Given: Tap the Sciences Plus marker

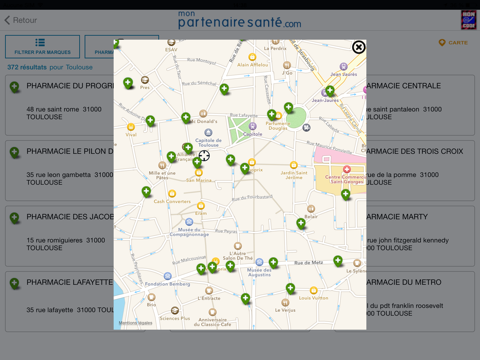Looking at the screenshot, I should pyautogui.click(x=175, y=311).
